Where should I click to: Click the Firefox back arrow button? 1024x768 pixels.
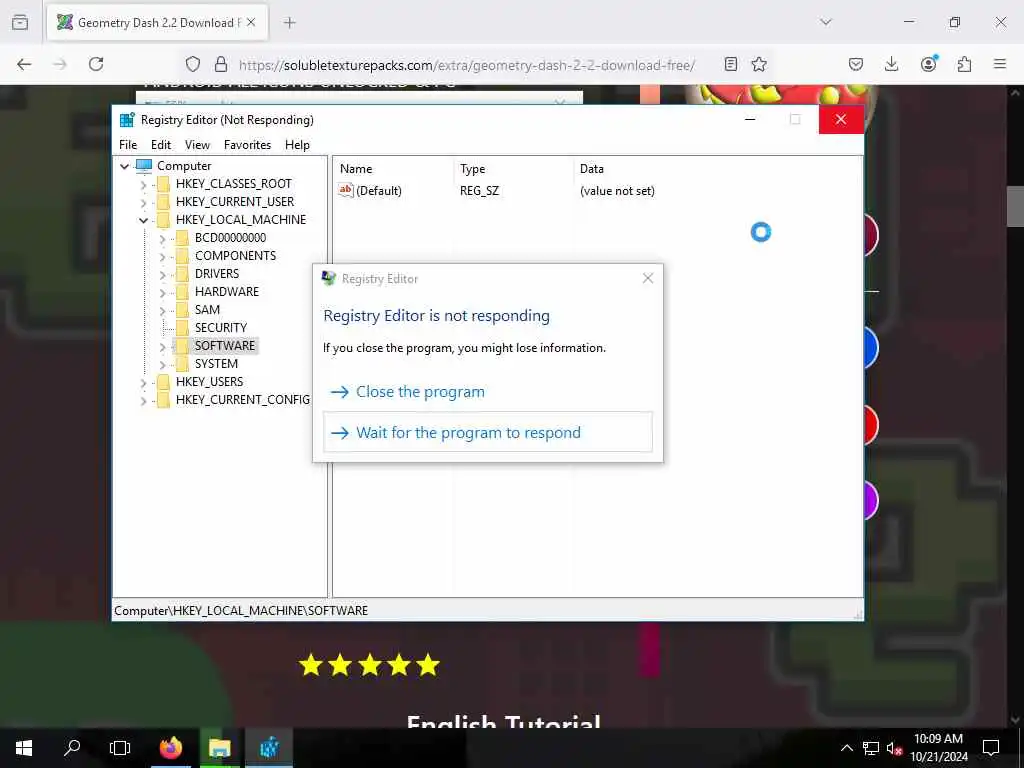click(x=24, y=64)
